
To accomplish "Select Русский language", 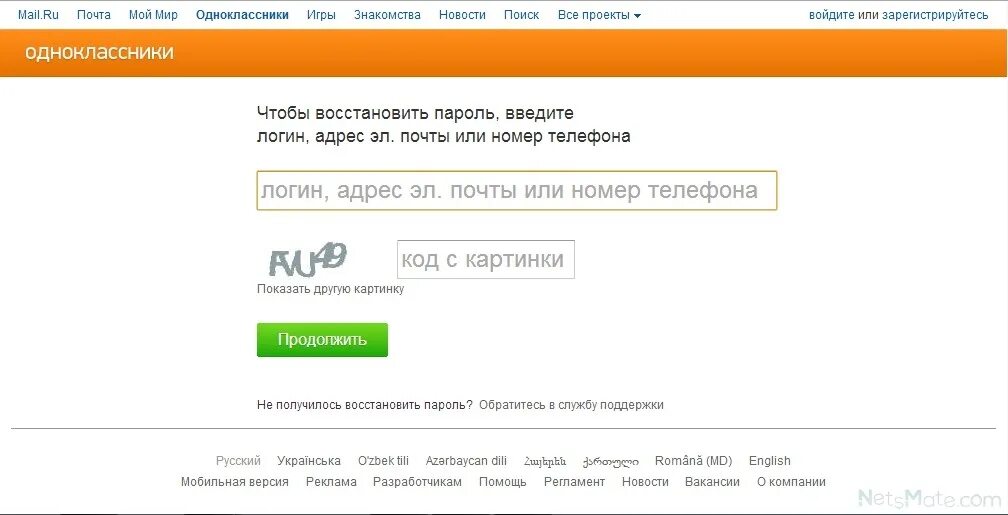I will 238,461.
